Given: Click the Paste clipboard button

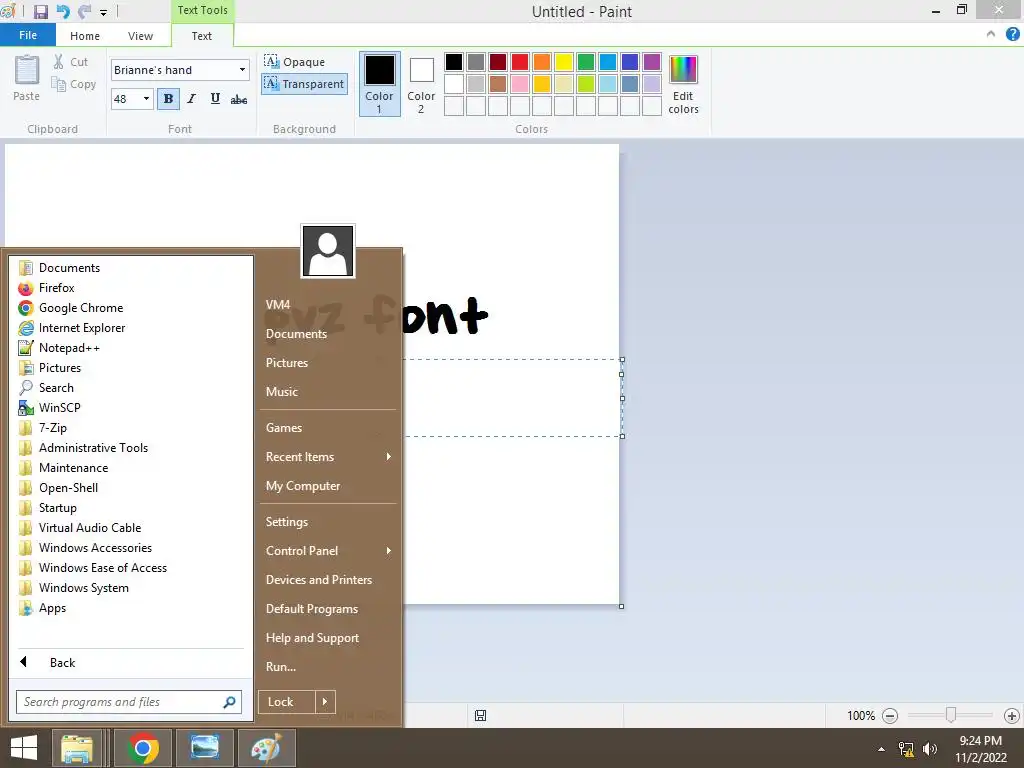Looking at the screenshot, I should pos(27,78).
